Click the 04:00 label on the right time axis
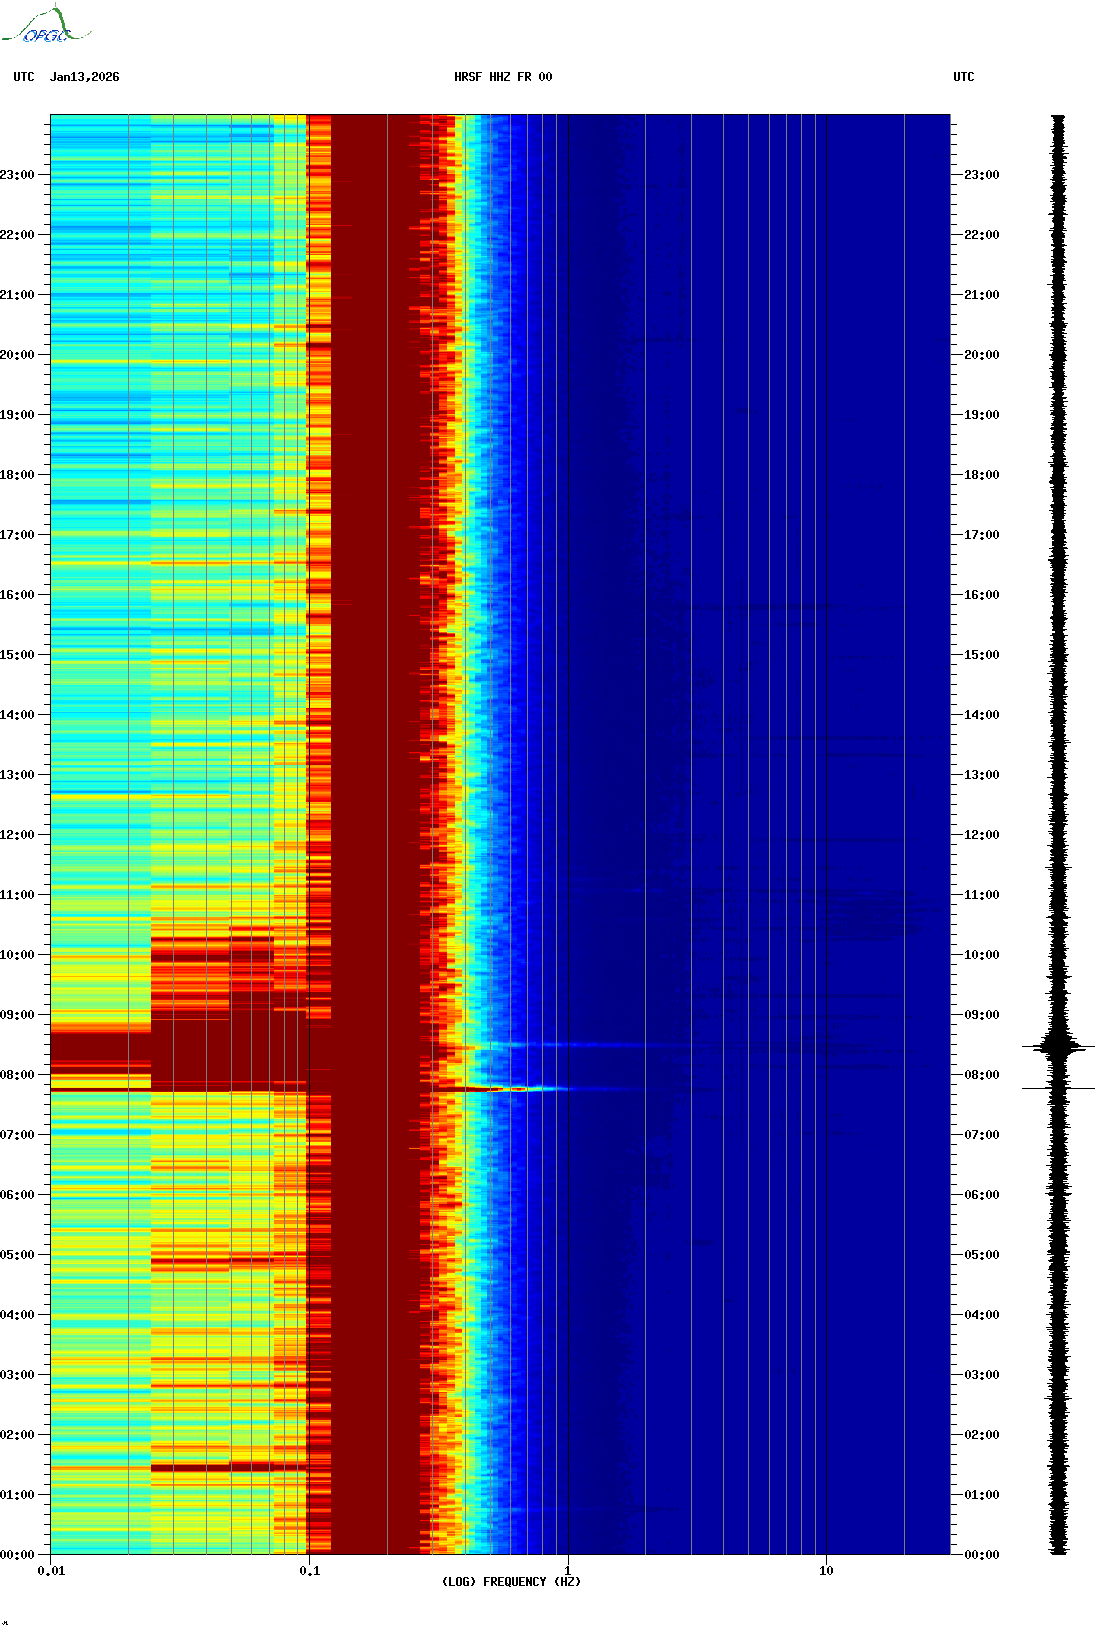This screenshot has width=1102, height=1634. tap(982, 1315)
